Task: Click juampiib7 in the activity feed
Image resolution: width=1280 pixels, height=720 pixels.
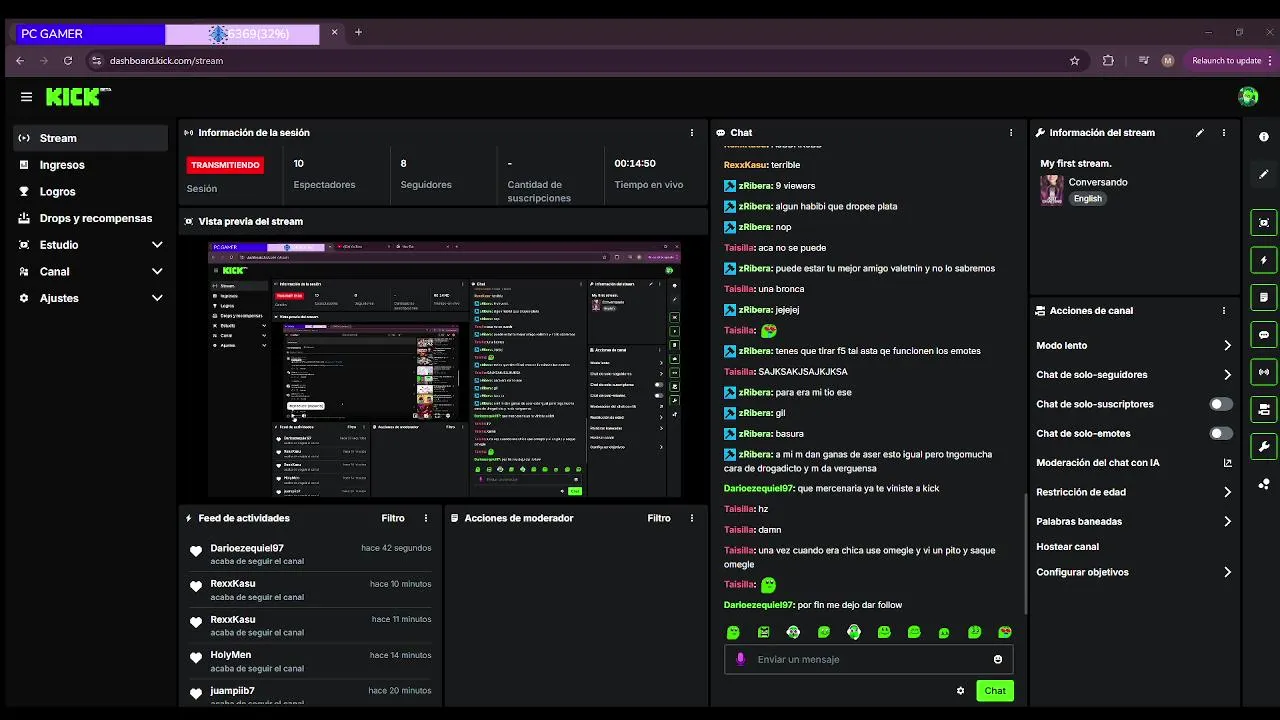Action: [232, 691]
